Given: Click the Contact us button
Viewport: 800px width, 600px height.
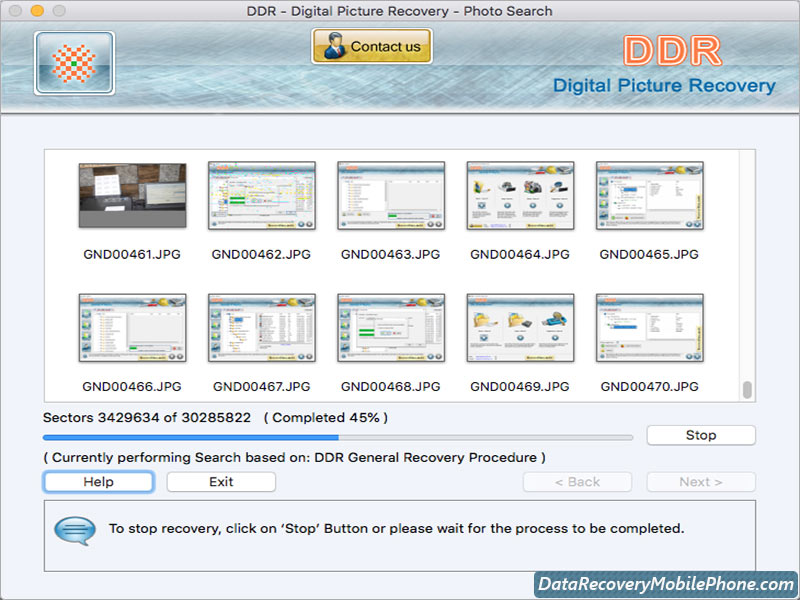Looking at the screenshot, I should (371, 46).
